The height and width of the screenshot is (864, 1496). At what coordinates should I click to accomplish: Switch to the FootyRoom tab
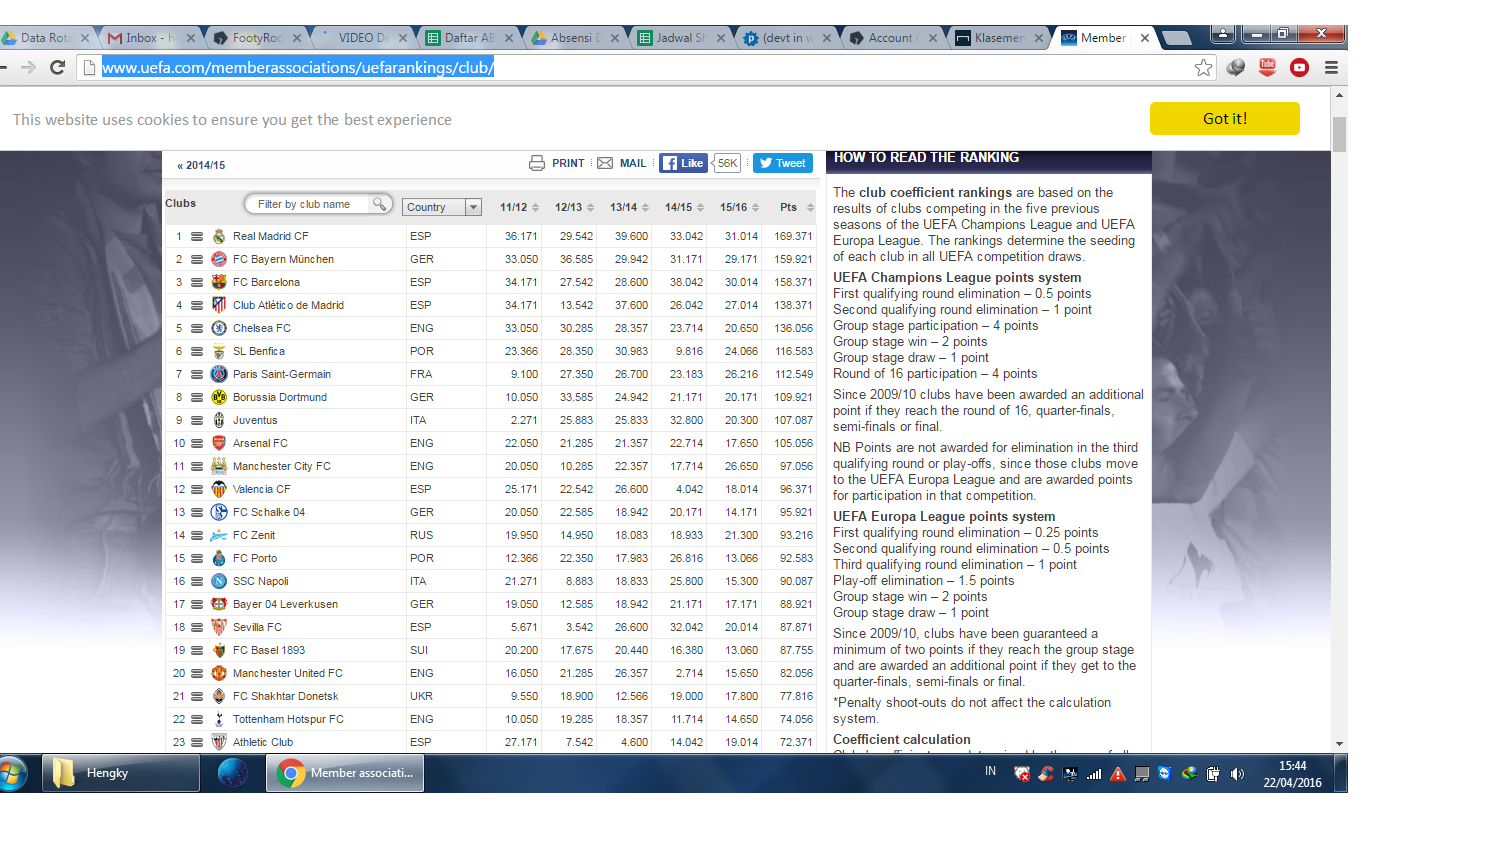[254, 38]
